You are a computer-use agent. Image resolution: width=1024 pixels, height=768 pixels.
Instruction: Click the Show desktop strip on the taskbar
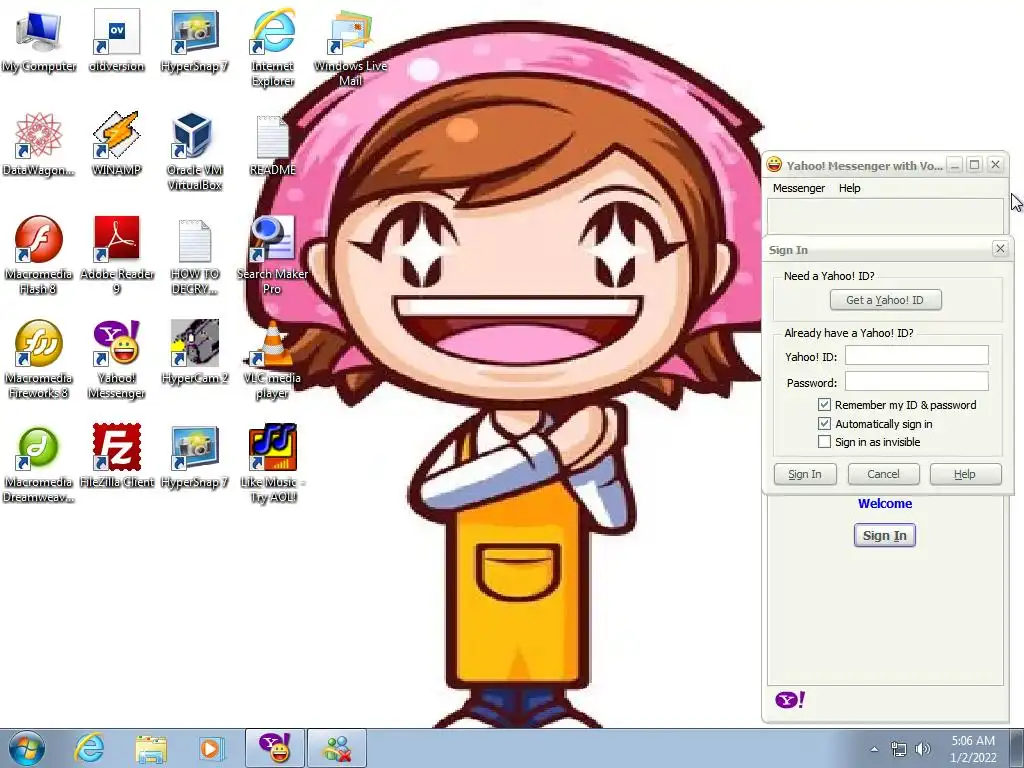(1017, 748)
